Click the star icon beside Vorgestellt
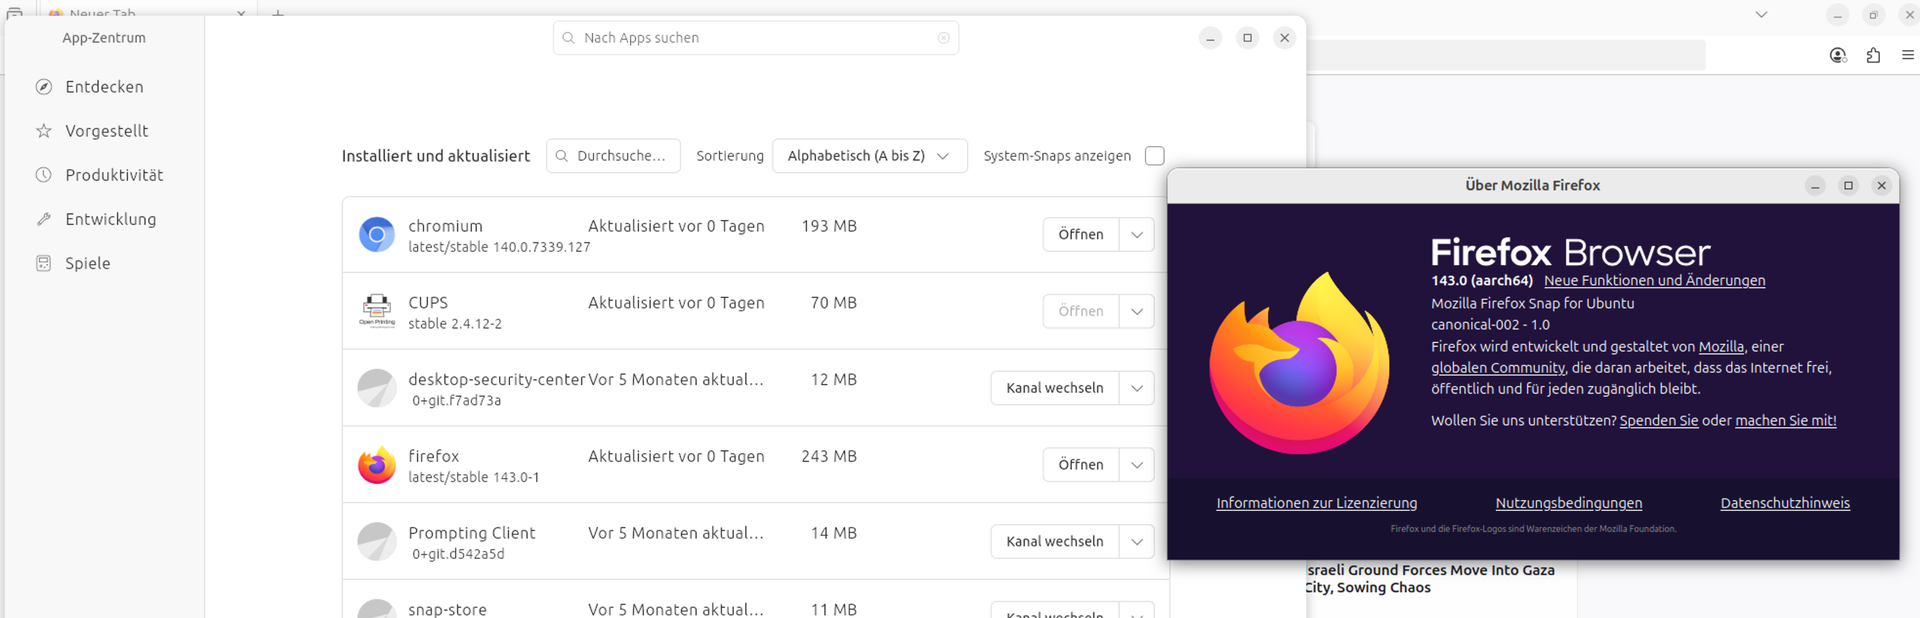 coord(44,131)
